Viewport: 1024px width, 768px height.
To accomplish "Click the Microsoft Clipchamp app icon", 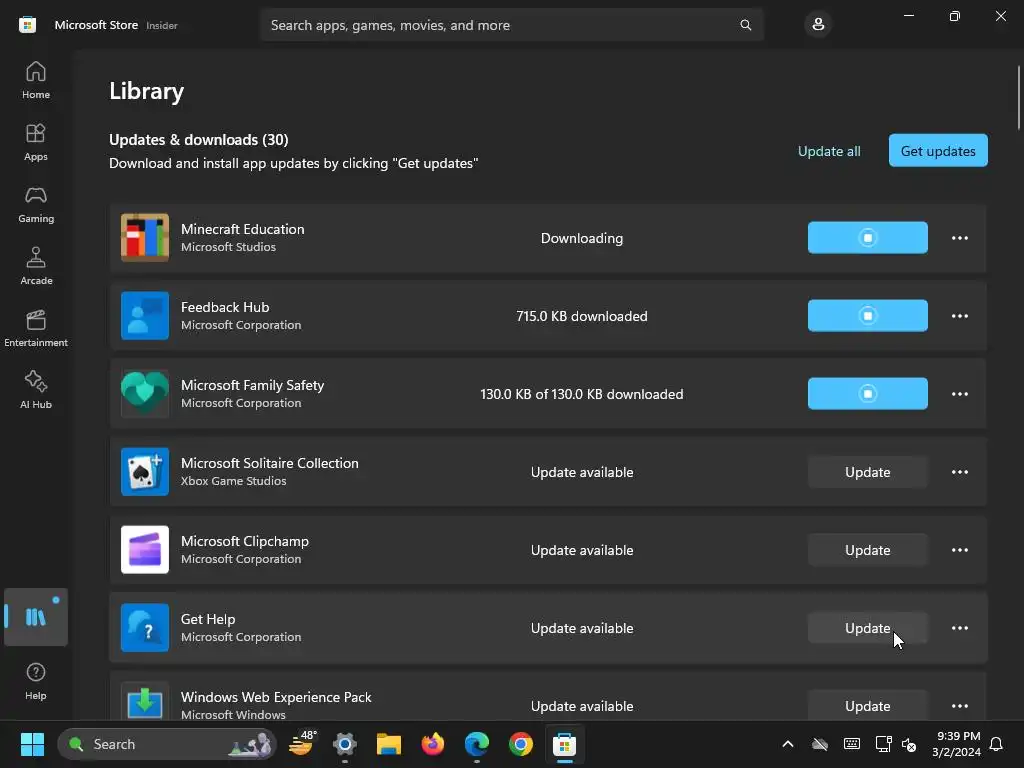I will [145, 549].
